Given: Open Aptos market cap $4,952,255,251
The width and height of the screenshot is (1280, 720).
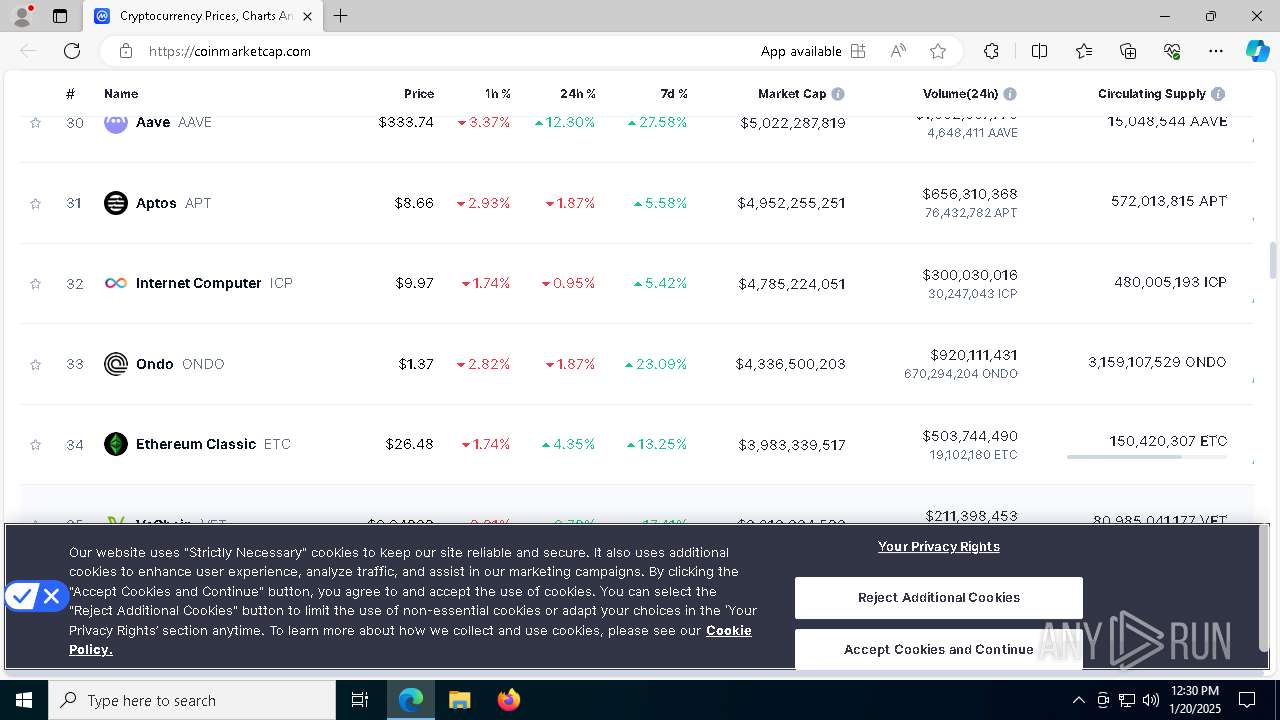Looking at the screenshot, I should (791, 203).
